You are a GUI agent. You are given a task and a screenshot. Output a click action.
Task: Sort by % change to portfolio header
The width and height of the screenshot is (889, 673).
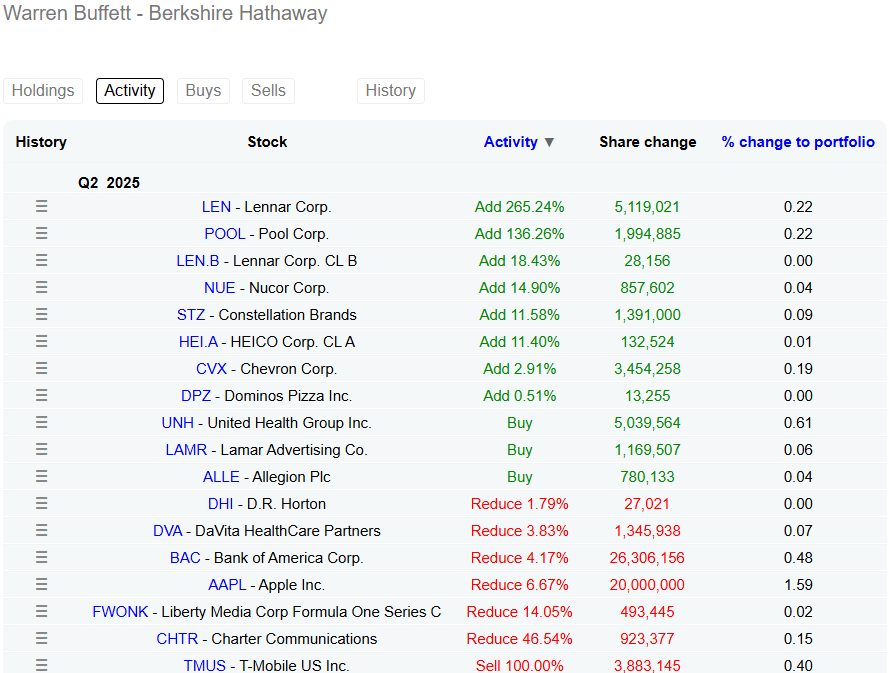pyautogui.click(x=798, y=142)
